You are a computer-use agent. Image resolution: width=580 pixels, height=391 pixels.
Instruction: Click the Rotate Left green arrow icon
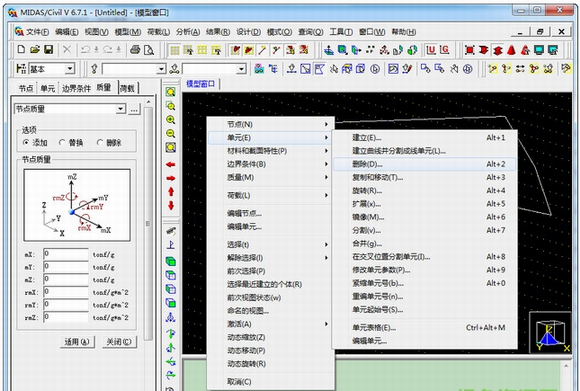[171, 362]
